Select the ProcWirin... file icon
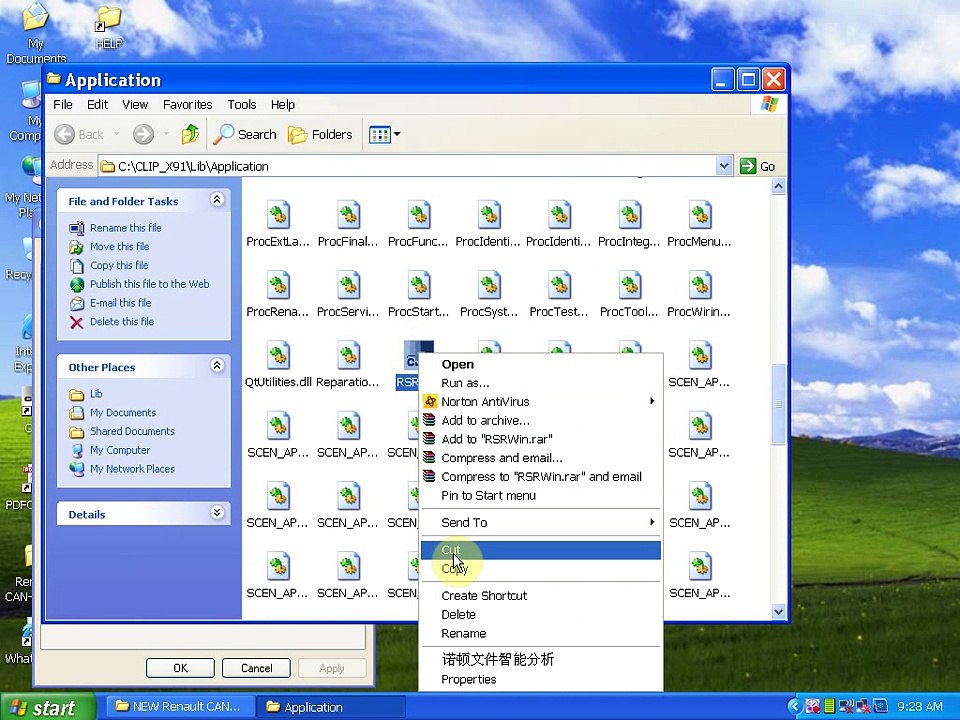 click(700, 286)
